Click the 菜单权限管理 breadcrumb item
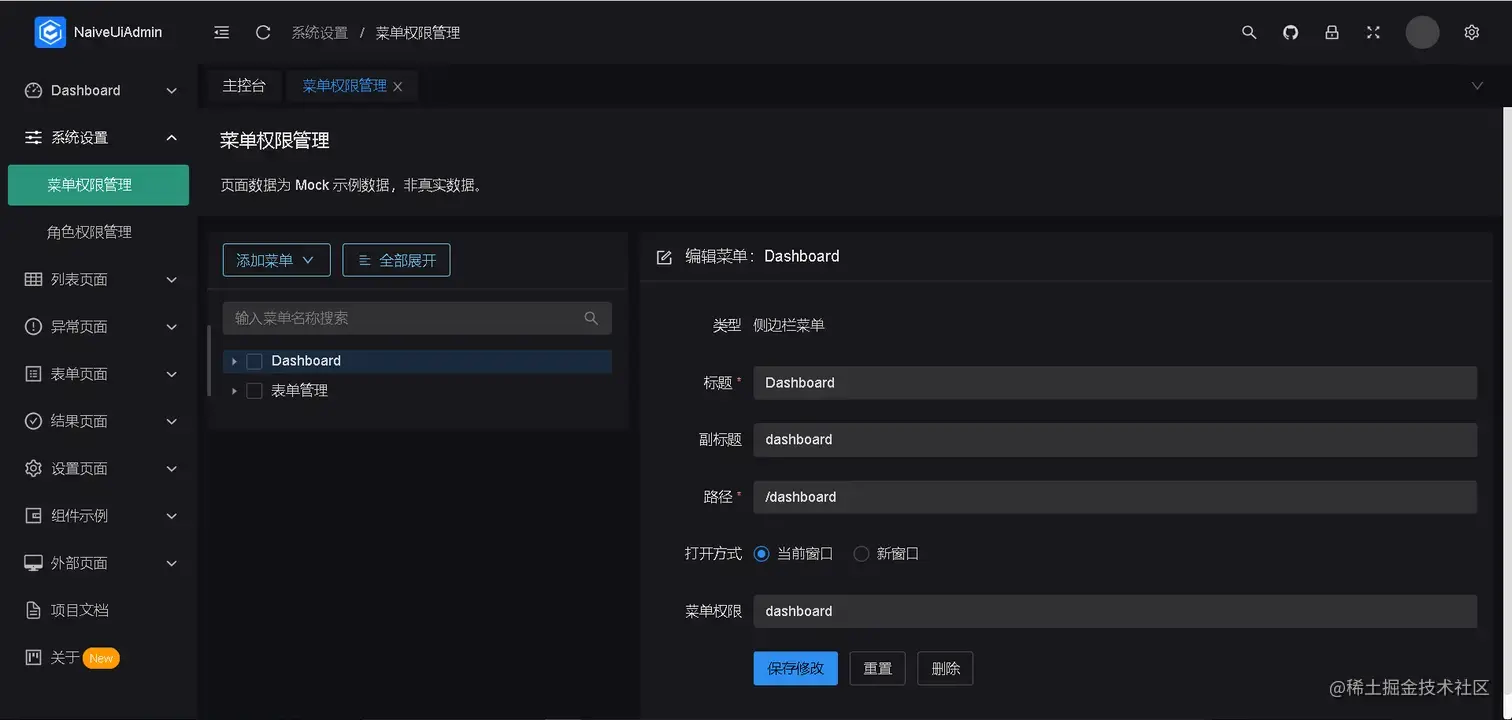This screenshot has width=1512, height=720. 418,33
